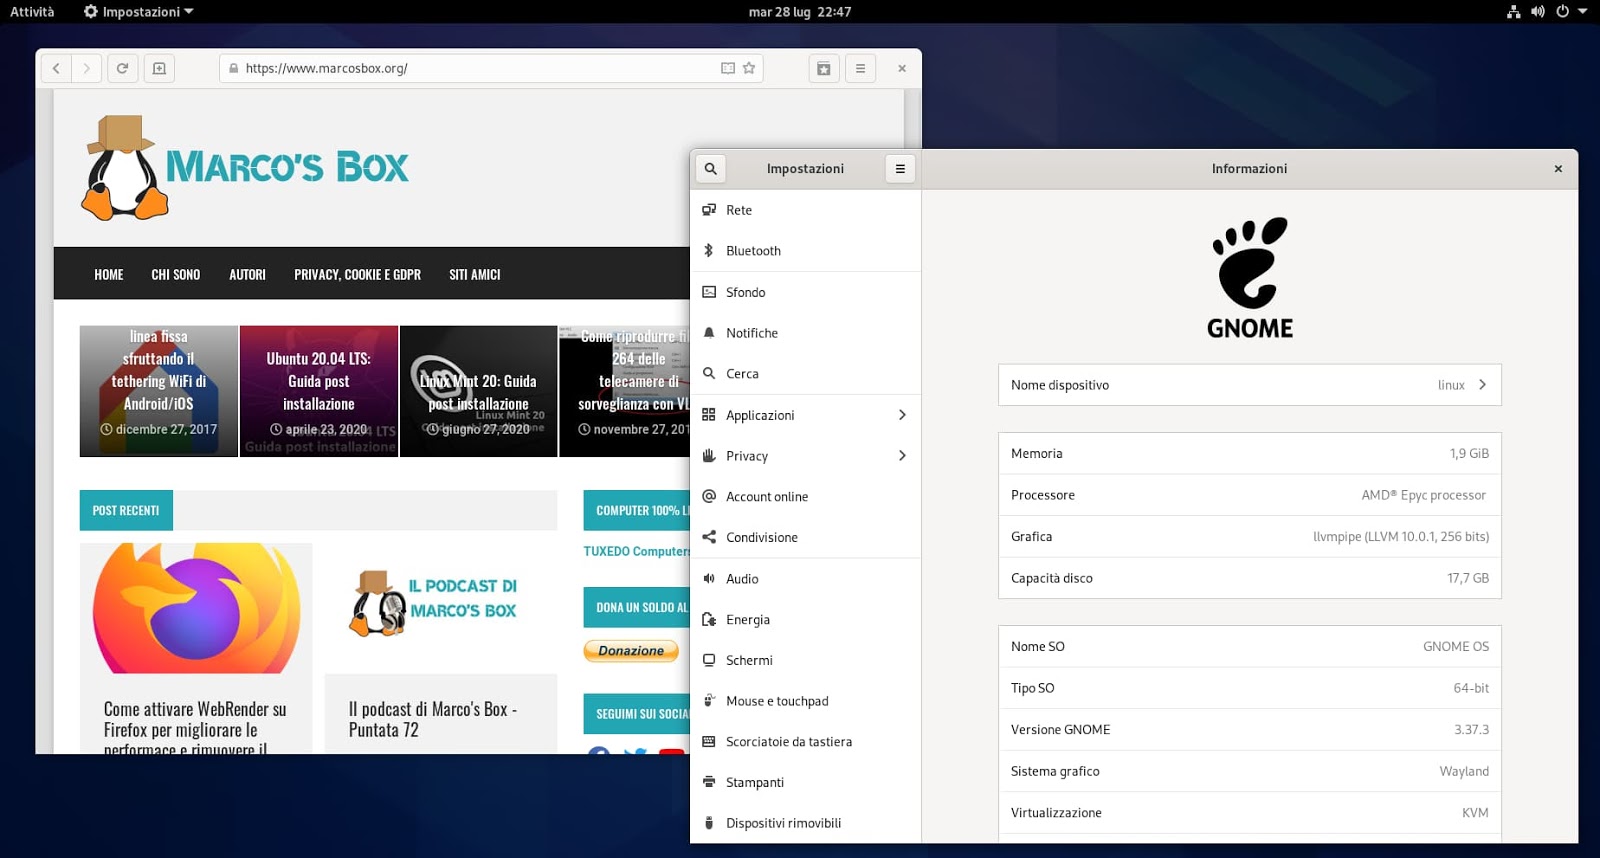Open Rete settings panel
This screenshot has width=1600, height=858.
pyautogui.click(x=805, y=210)
